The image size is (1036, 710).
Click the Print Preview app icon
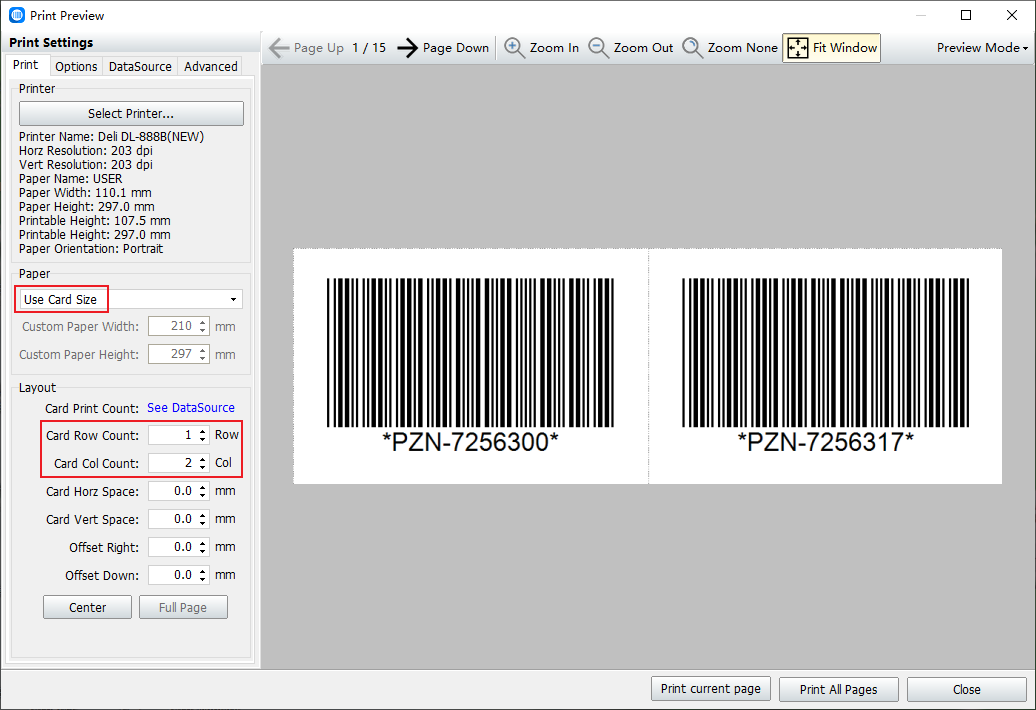pyautogui.click(x=17, y=15)
